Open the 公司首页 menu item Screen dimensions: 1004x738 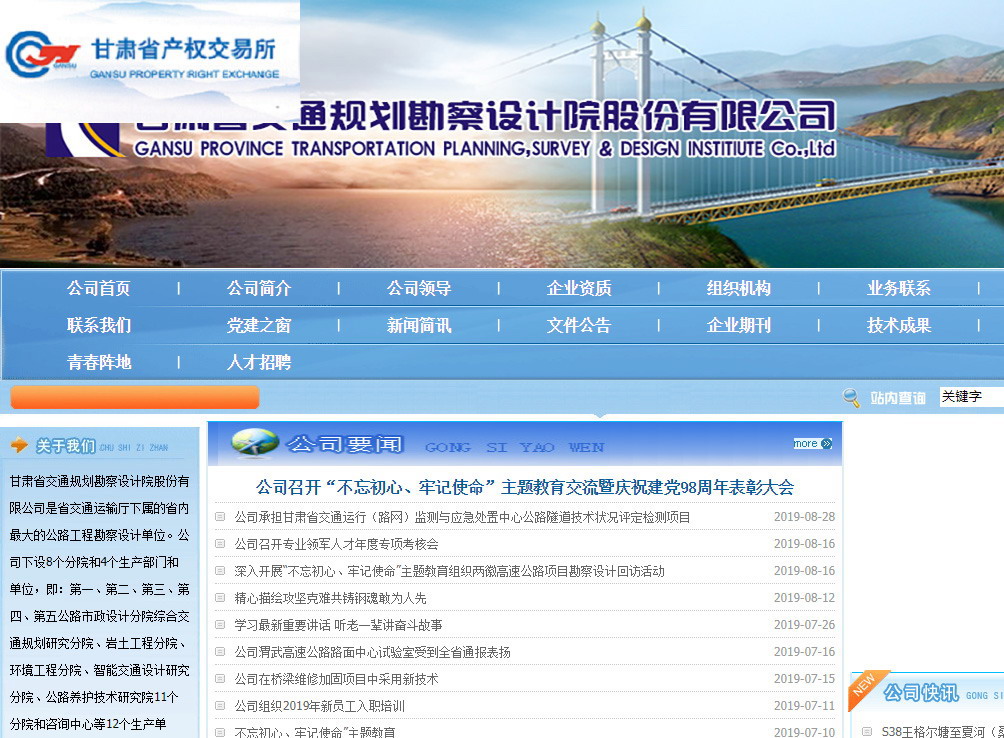click(99, 288)
